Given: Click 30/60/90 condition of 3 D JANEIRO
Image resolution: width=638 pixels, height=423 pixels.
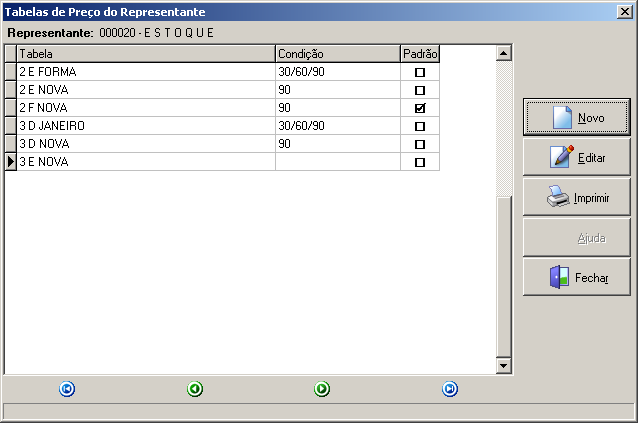Looking at the screenshot, I should coord(338,126).
